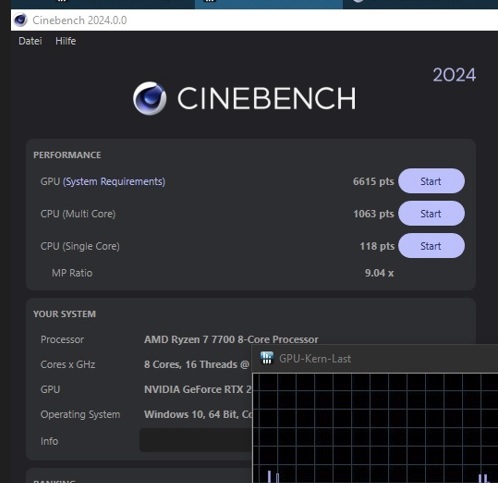Image resolution: width=498 pixels, height=483 pixels.
Task: Select the 6615 pts GPU score
Action: coord(373,181)
